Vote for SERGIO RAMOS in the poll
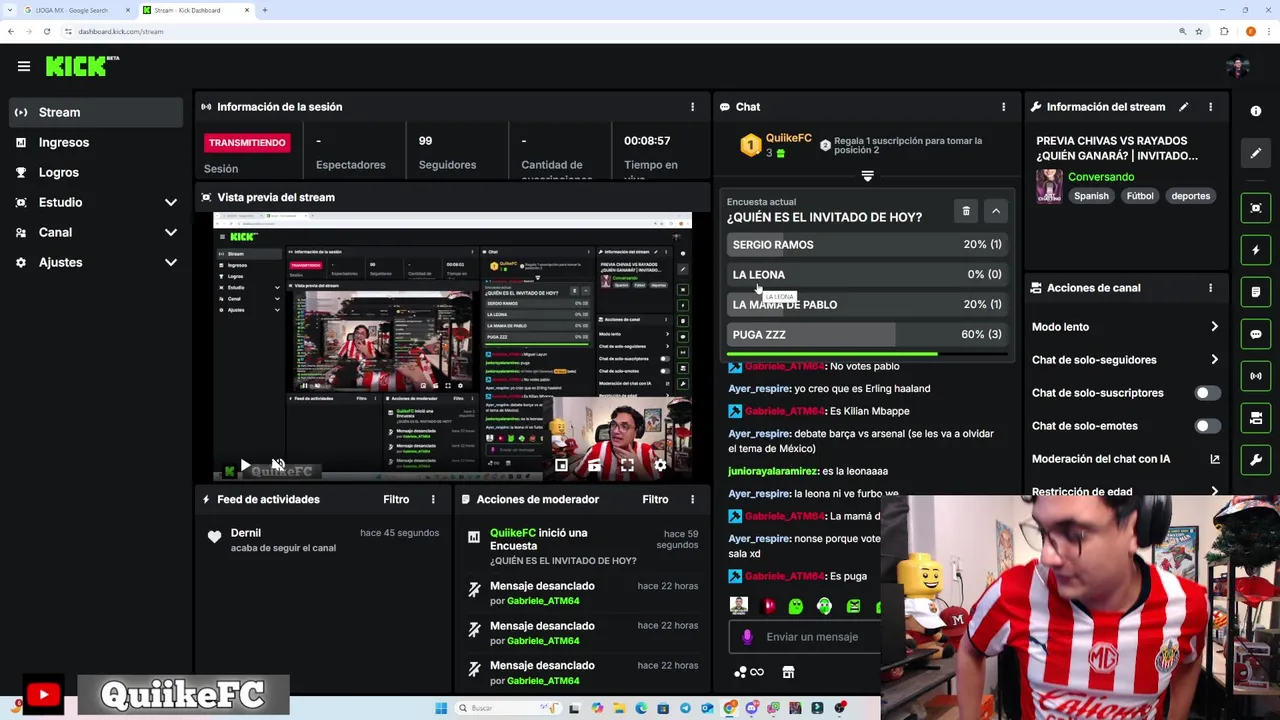1280x720 pixels. 867,244
